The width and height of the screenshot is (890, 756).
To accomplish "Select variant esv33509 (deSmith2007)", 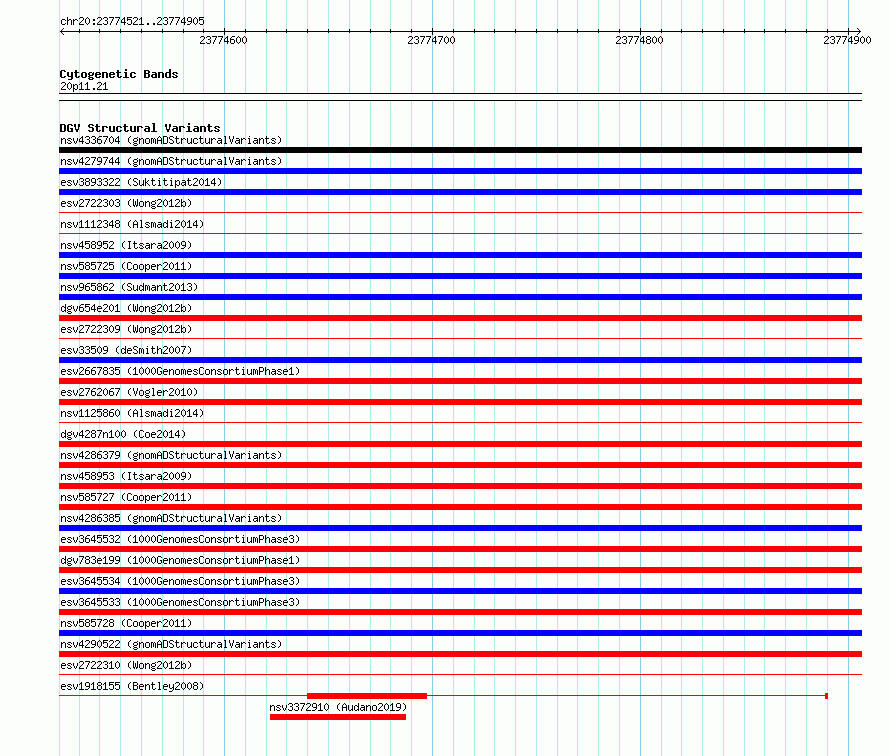I will coord(126,350).
